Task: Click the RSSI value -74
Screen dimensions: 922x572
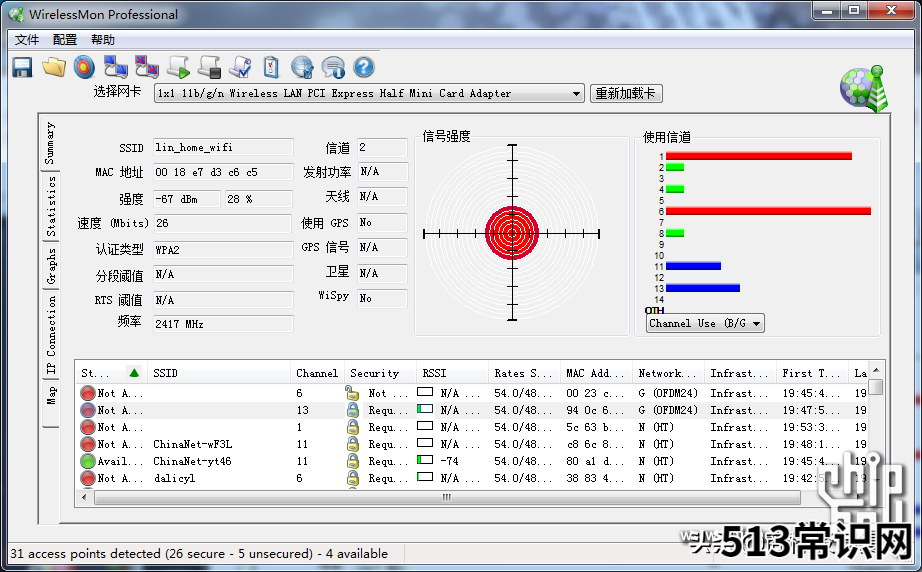Action: [449, 461]
